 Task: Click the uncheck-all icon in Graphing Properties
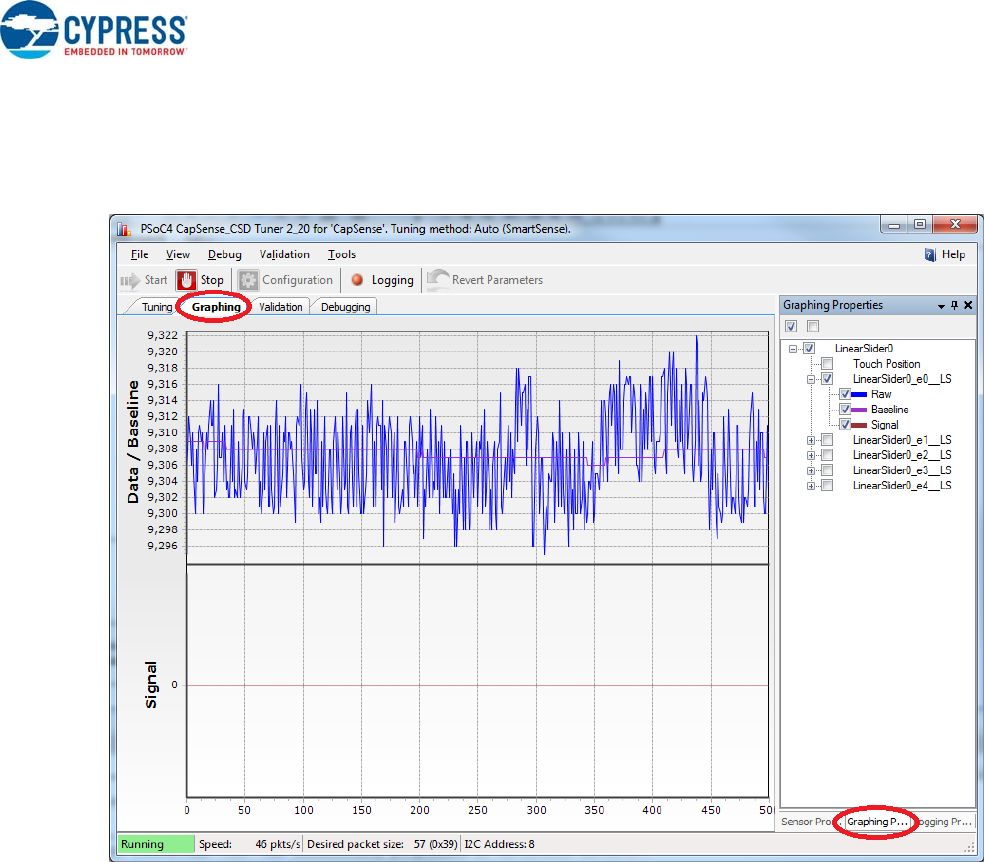pyautogui.click(x=813, y=326)
